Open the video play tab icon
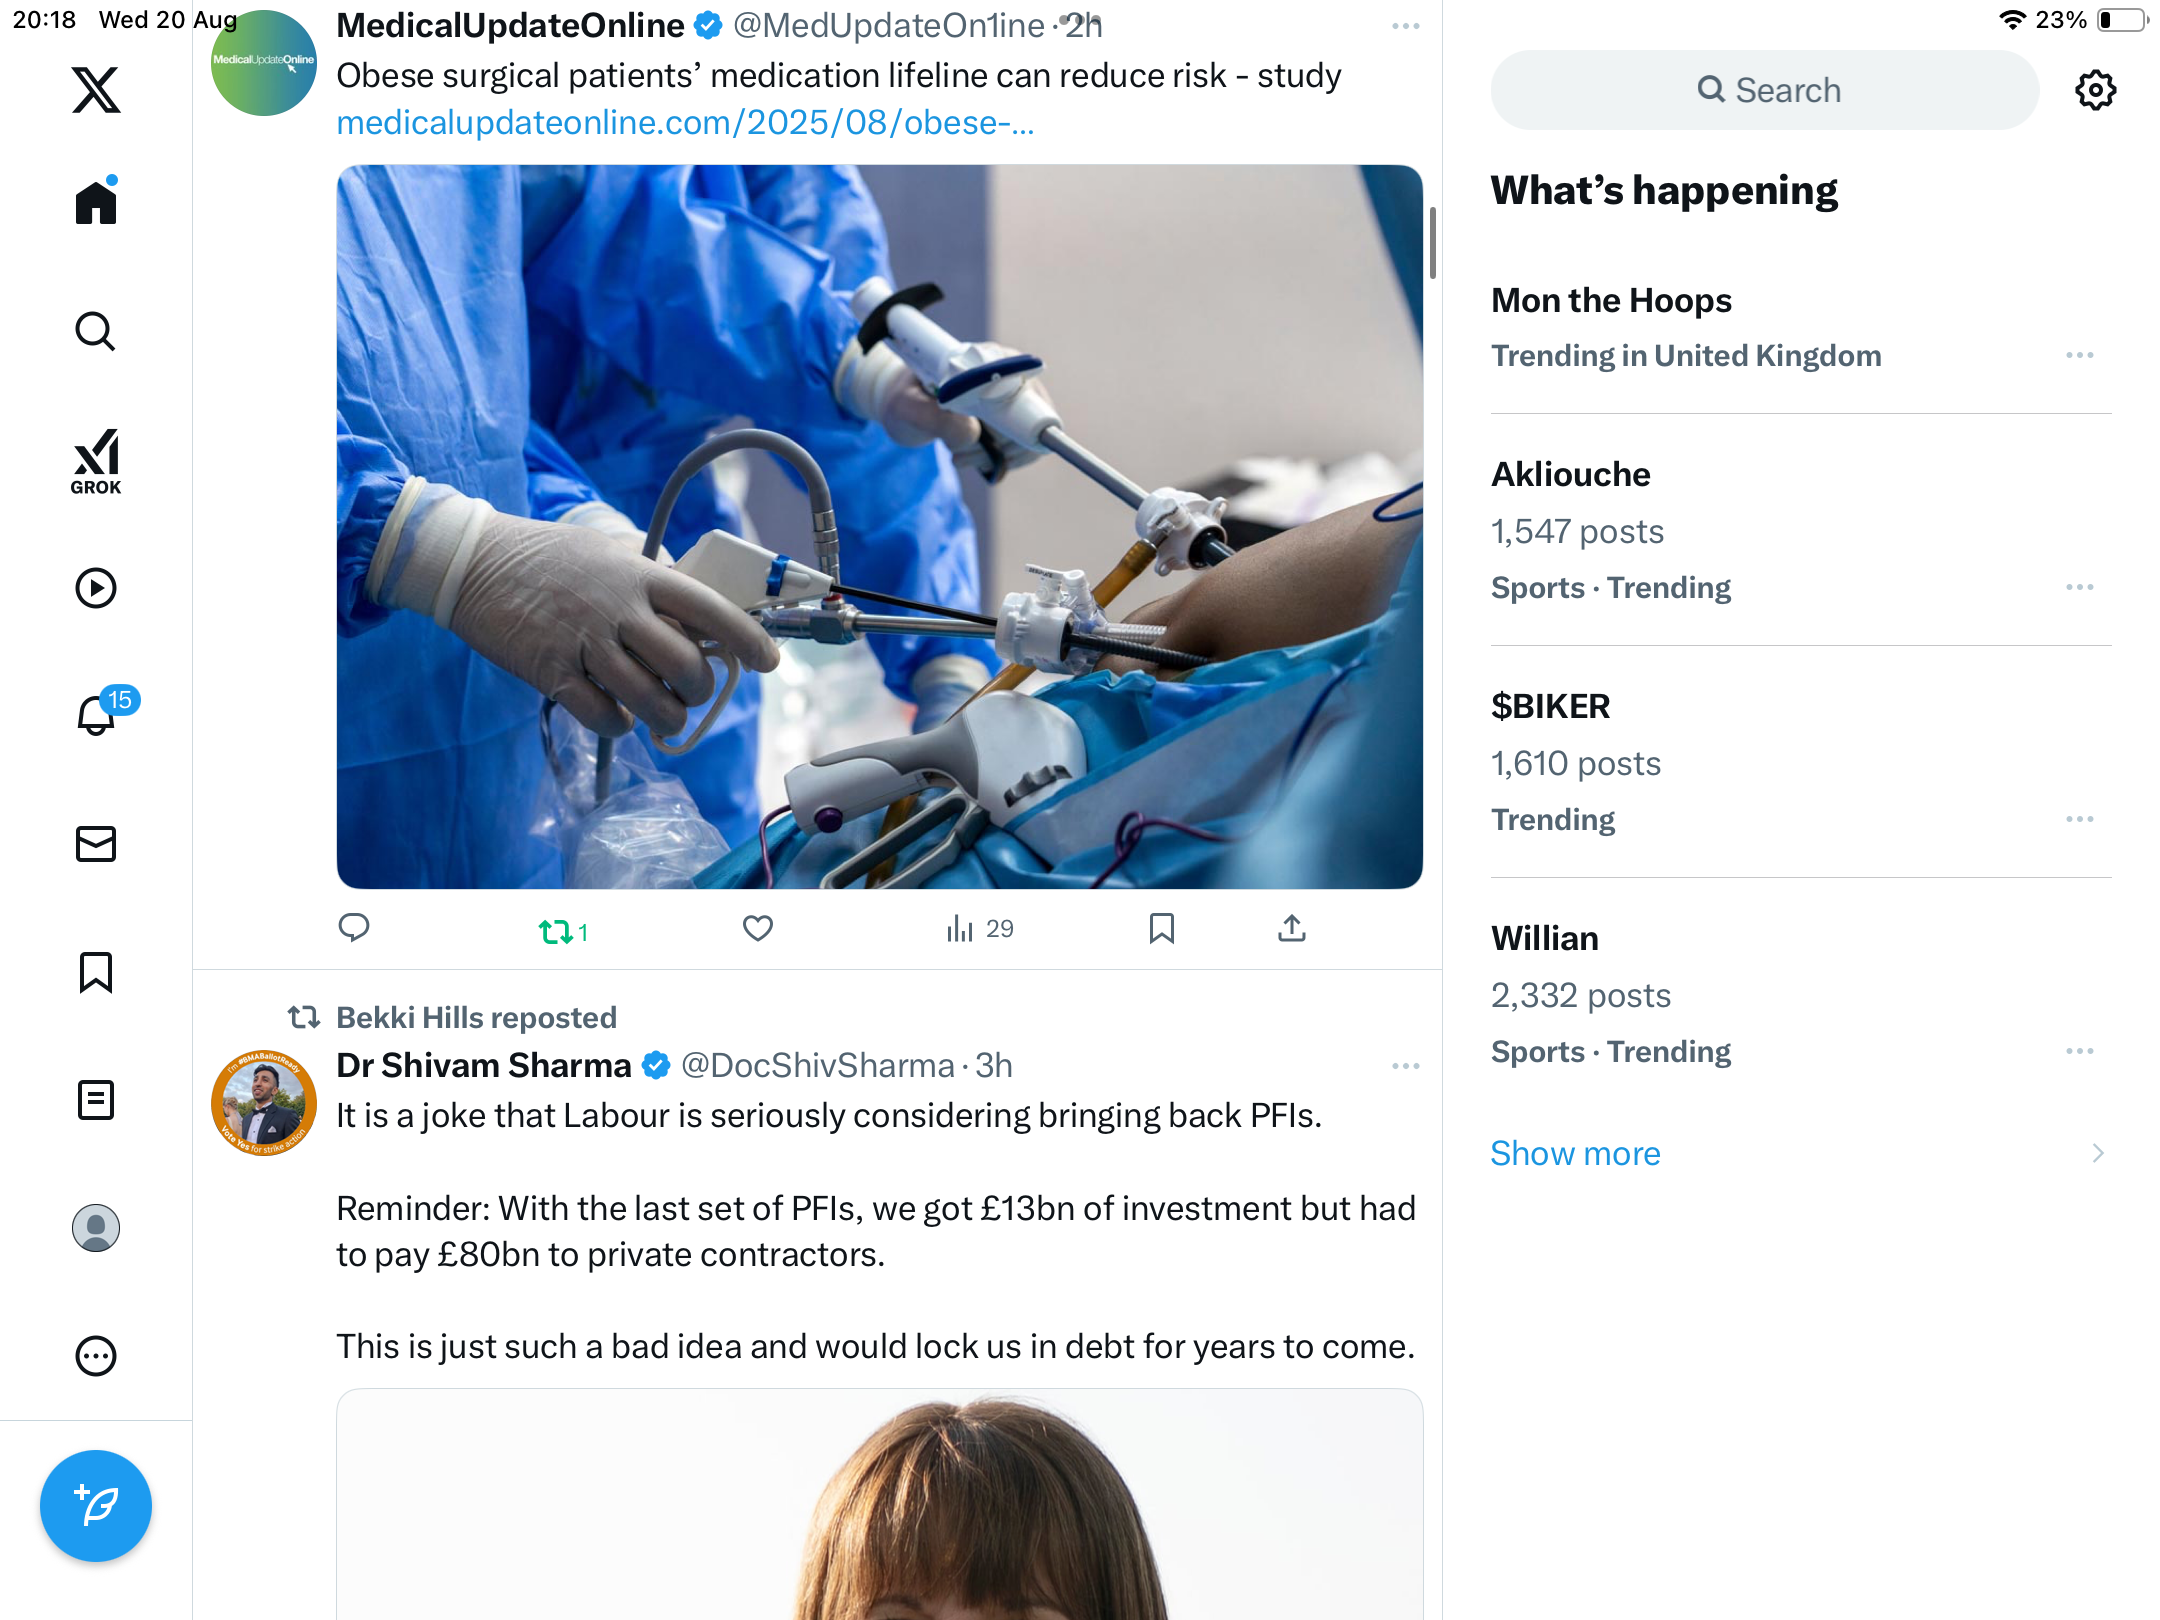This screenshot has width=2160, height=1620. tap(96, 588)
